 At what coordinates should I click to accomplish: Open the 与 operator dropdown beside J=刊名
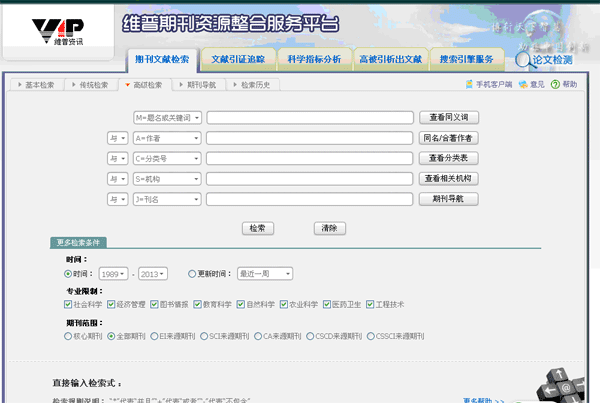coord(117,199)
